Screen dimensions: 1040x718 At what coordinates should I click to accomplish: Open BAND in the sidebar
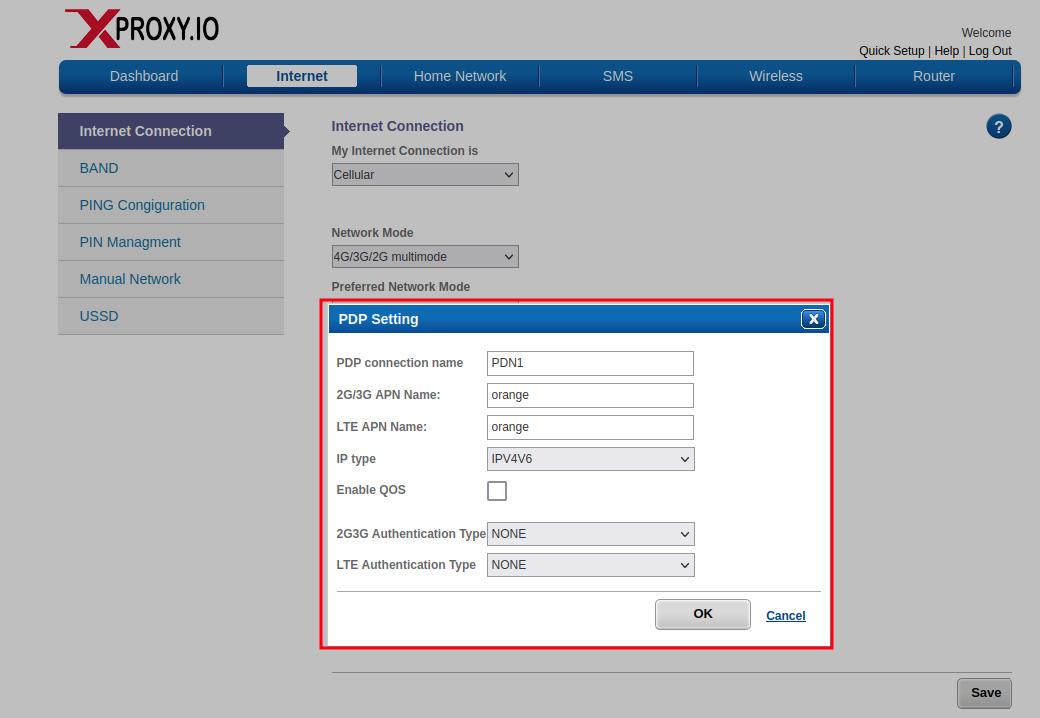[99, 168]
